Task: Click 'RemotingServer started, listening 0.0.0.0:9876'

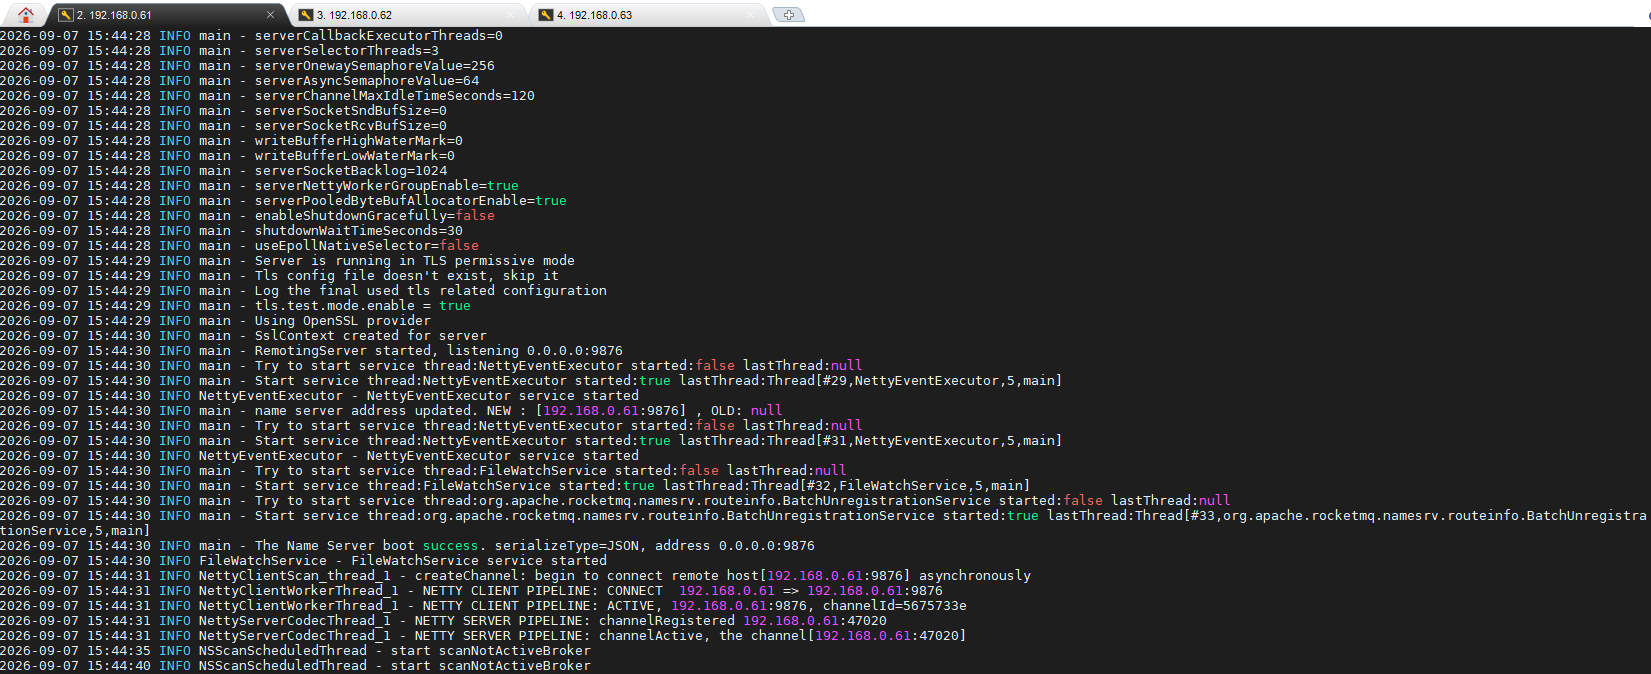Action: (x=439, y=351)
